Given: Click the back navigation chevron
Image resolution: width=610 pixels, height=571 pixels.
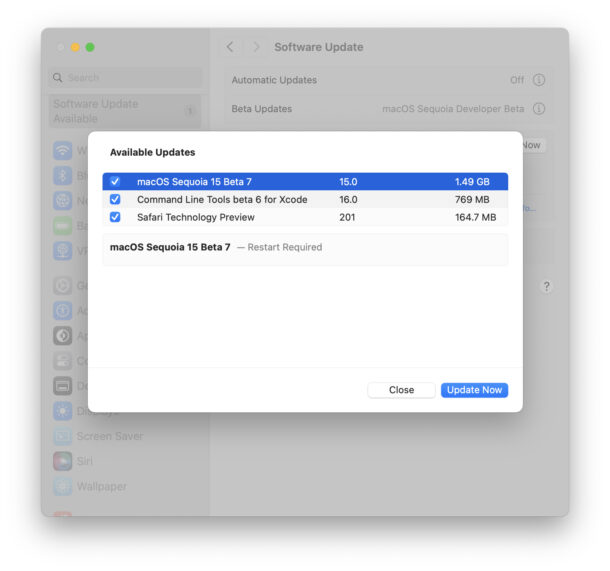Looking at the screenshot, I should tap(231, 47).
